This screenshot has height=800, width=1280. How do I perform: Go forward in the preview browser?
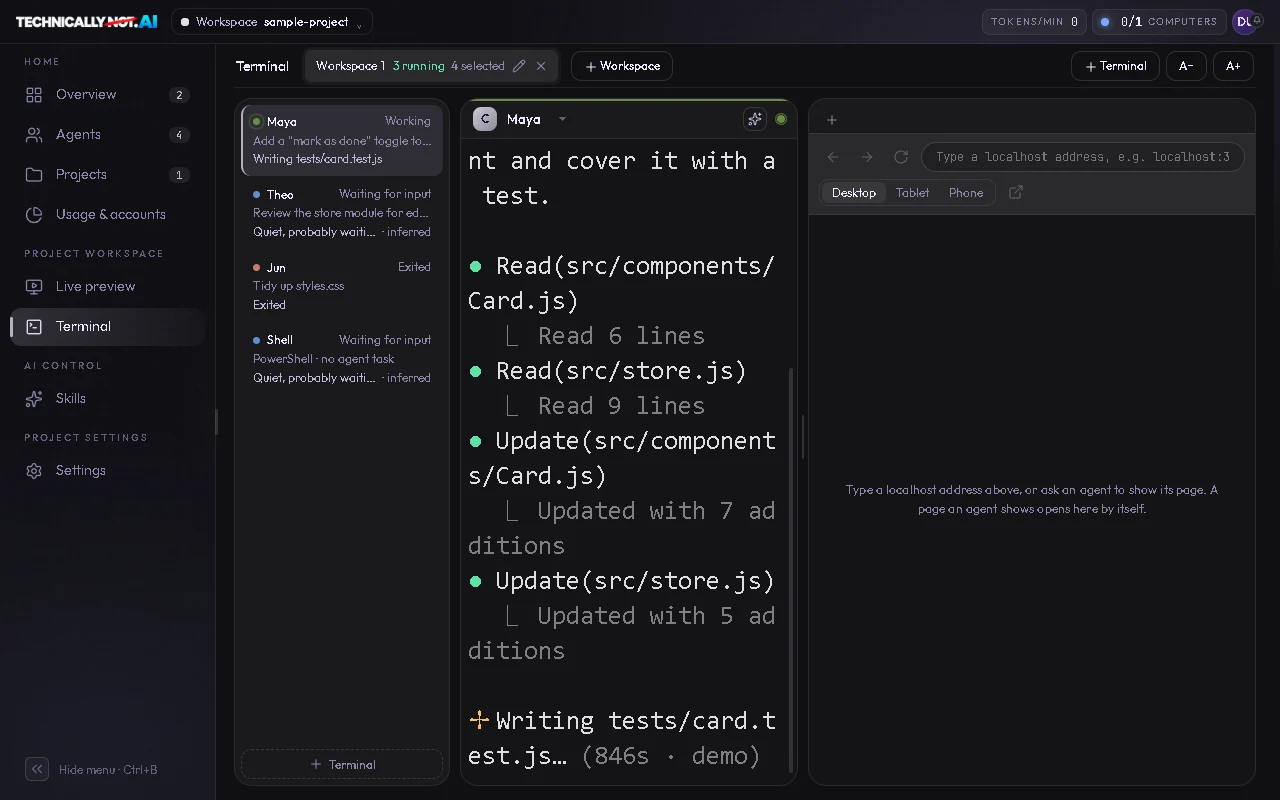(867, 157)
